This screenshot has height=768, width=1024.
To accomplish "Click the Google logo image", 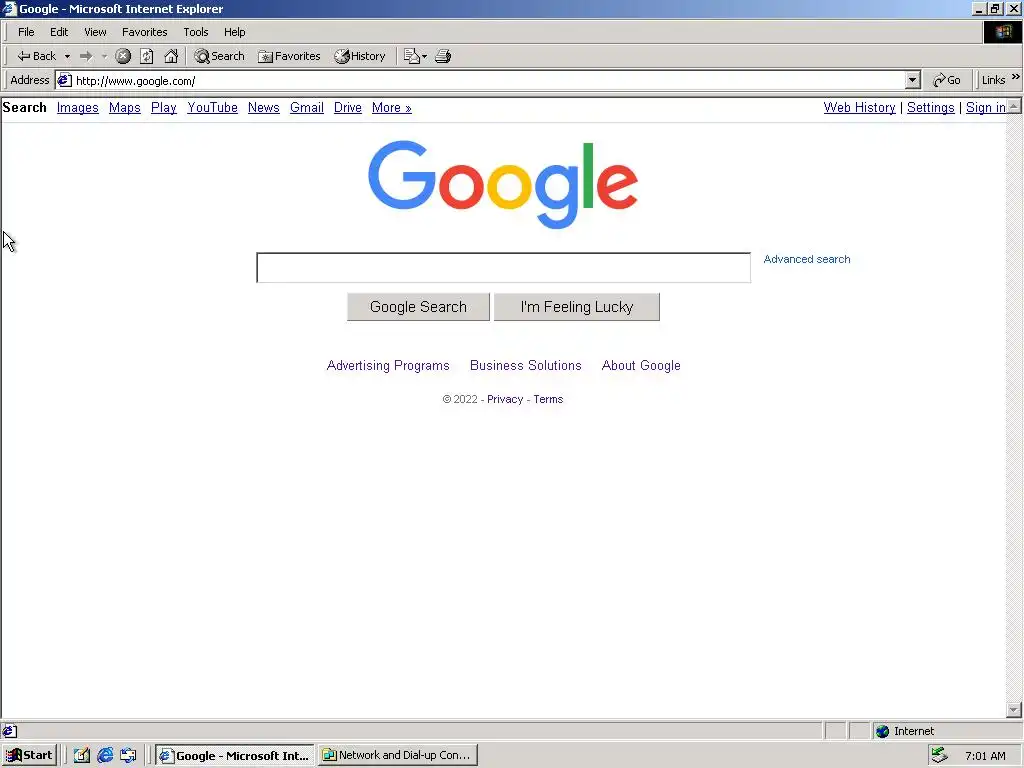I will tap(503, 184).
